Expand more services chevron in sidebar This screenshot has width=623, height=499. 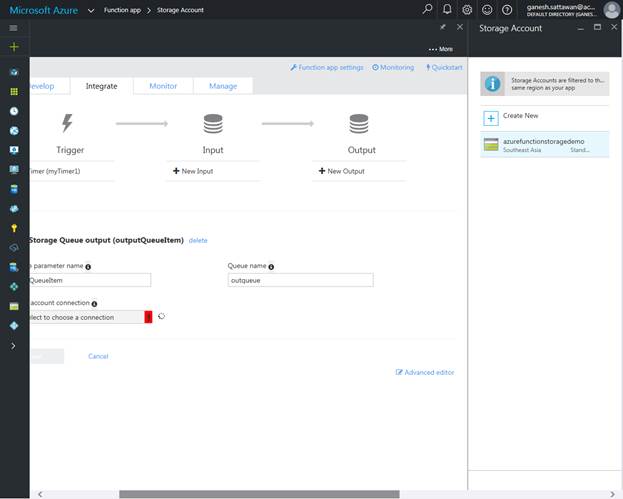coord(13,345)
